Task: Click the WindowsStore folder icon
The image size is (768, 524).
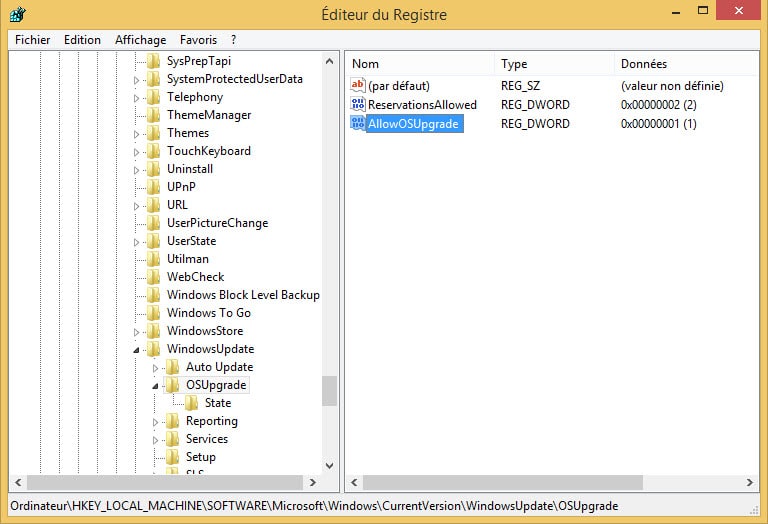Action: (154, 331)
